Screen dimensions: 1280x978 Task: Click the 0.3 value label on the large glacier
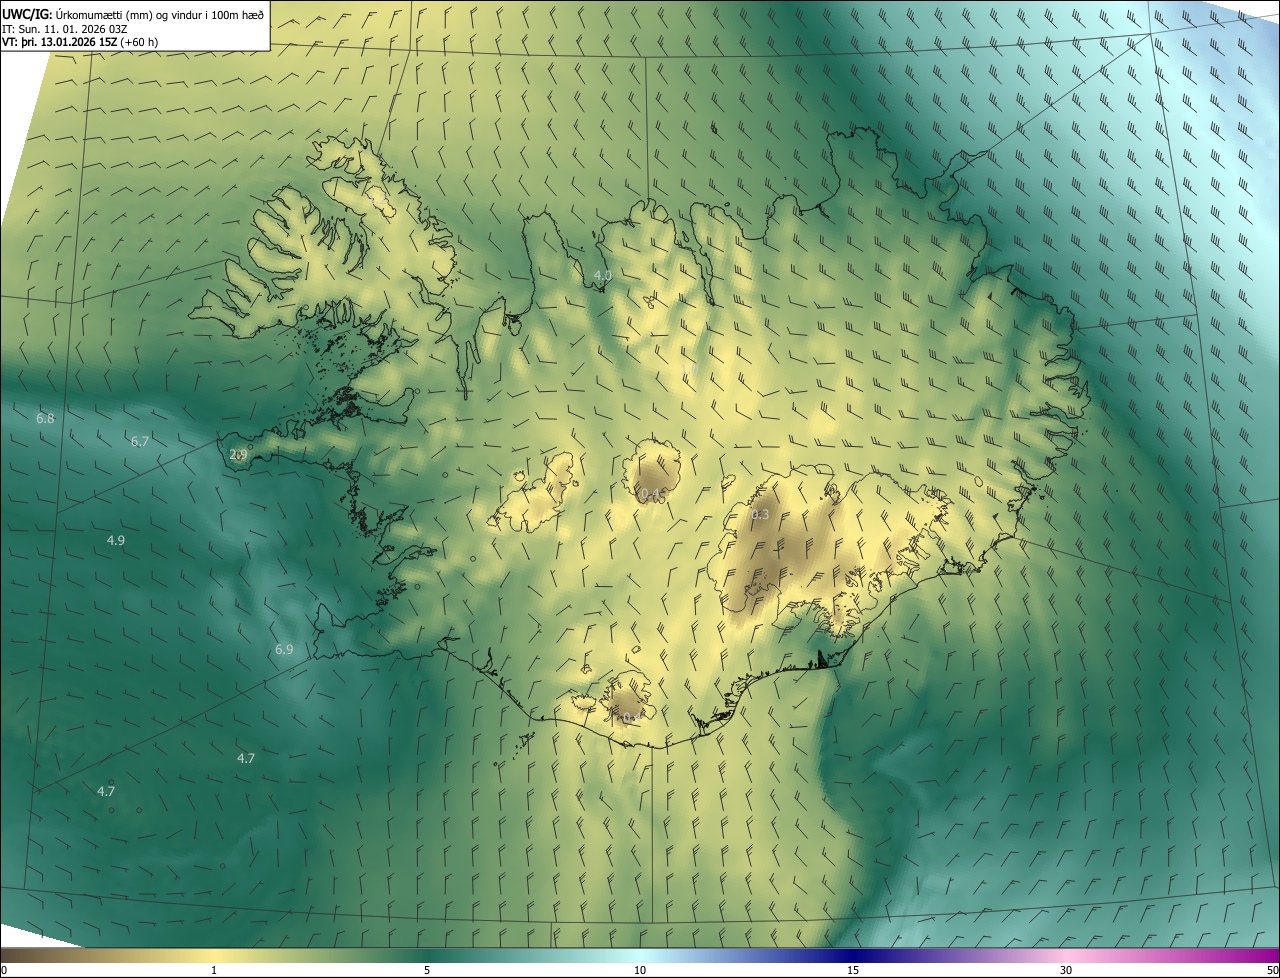[760, 514]
